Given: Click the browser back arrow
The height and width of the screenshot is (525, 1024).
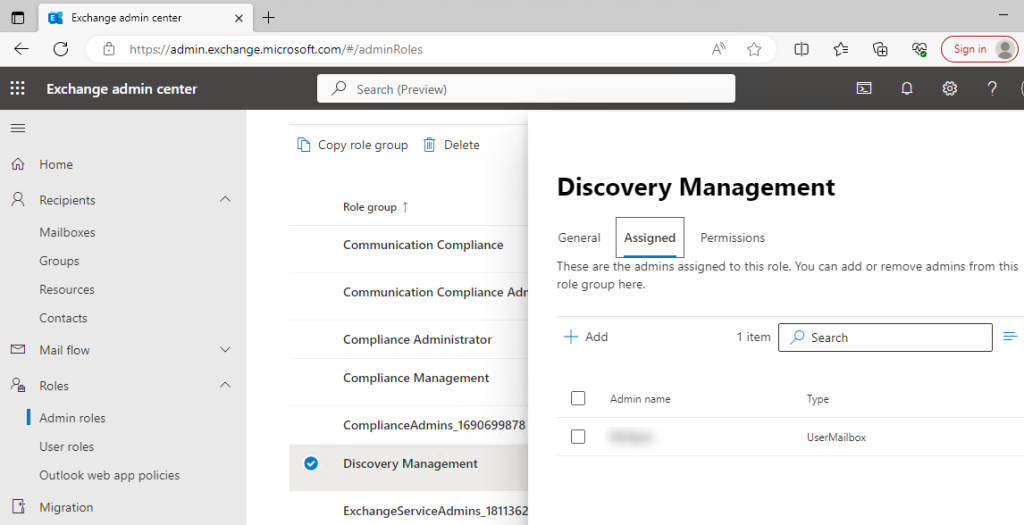Looking at the screenshot, I should [22, 49].
